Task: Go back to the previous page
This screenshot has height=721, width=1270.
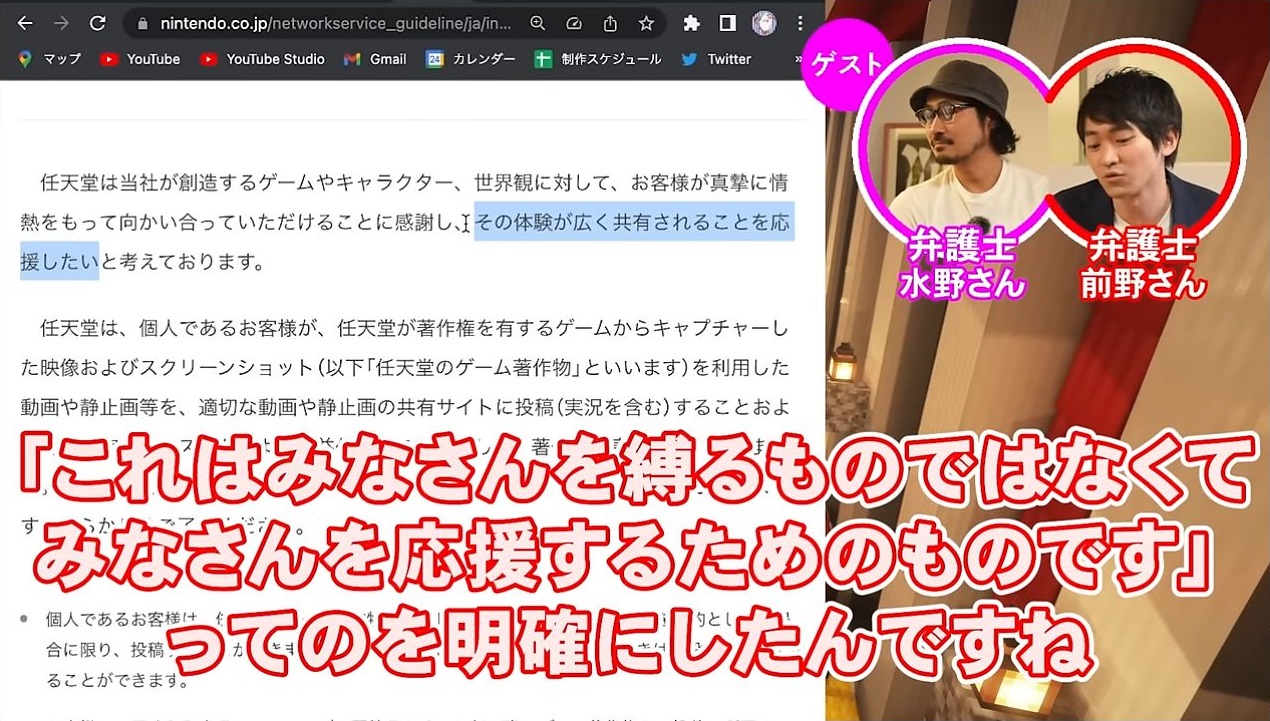Action: [25, 23]
